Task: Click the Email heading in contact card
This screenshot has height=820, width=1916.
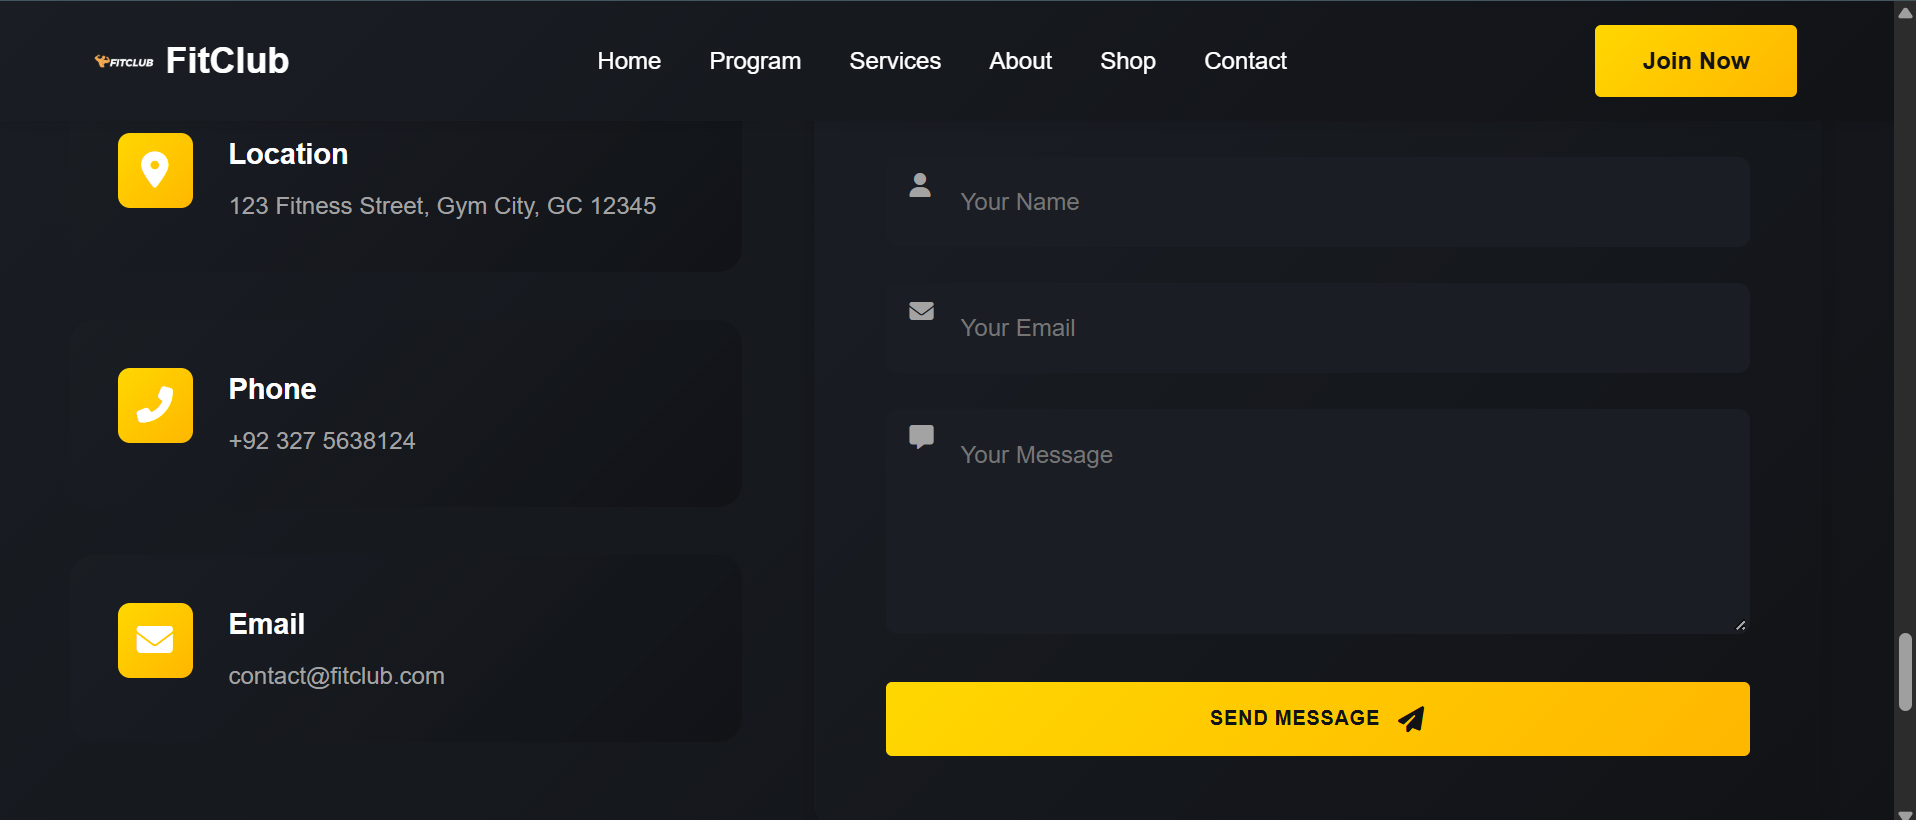Action: tap(267, 624)
